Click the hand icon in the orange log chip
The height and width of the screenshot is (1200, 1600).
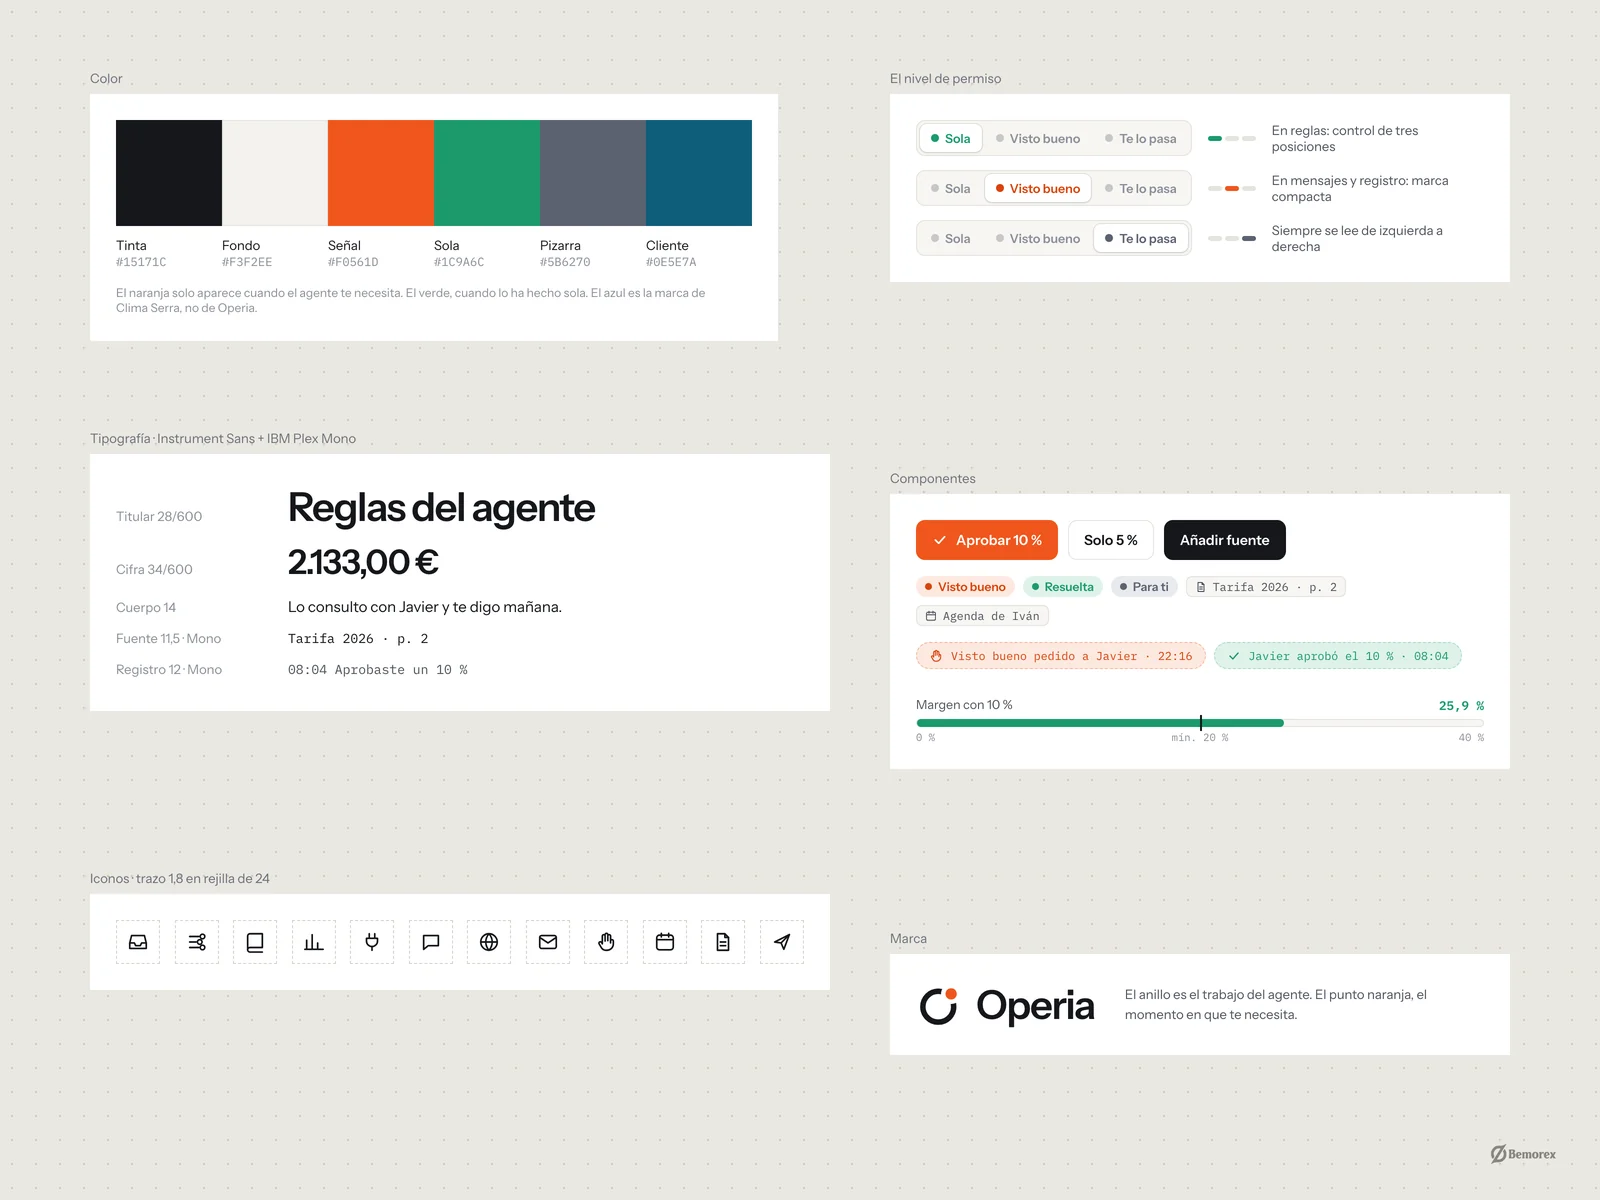[937, 656]
